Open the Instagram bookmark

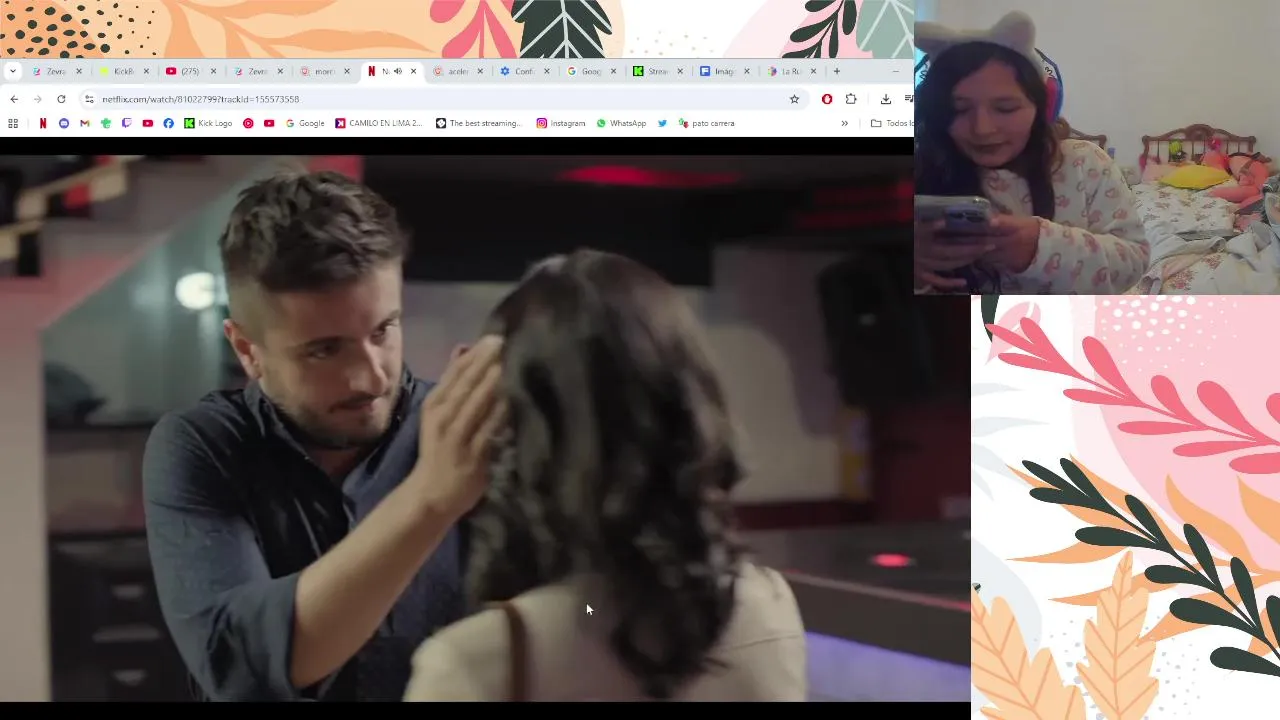tap(561, 123)
